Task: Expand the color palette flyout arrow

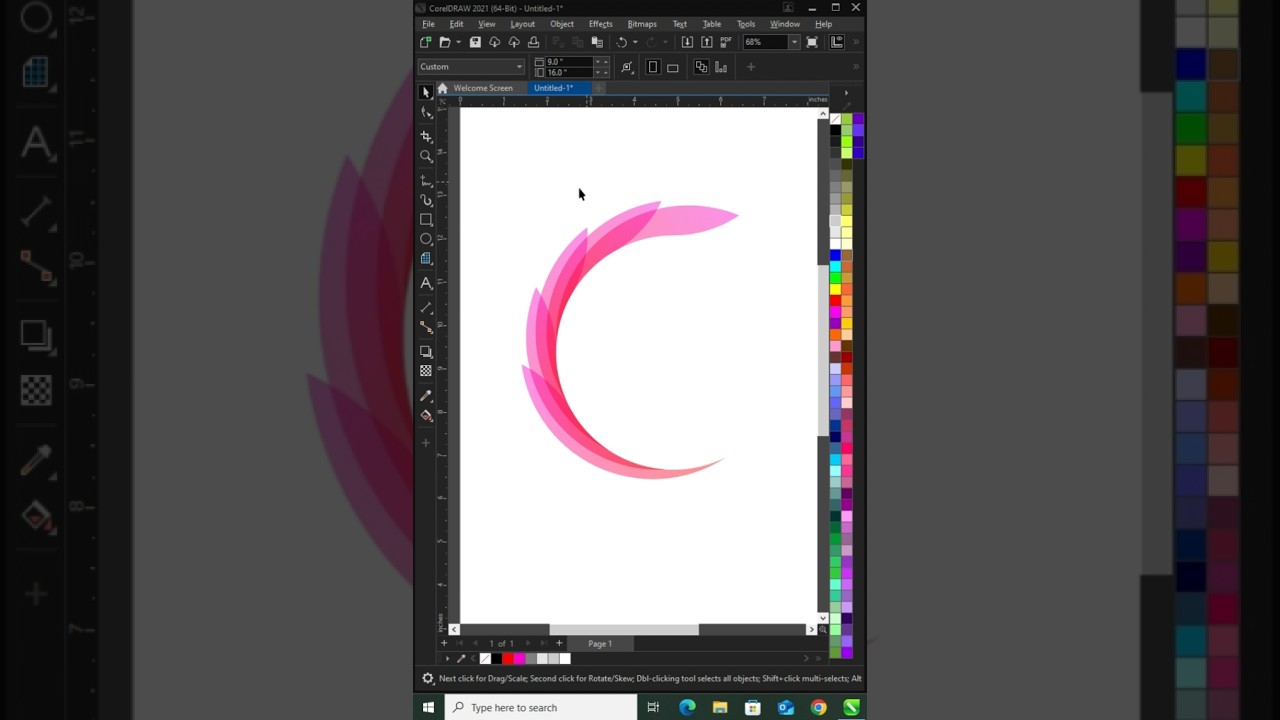Action: click(846, 93)
